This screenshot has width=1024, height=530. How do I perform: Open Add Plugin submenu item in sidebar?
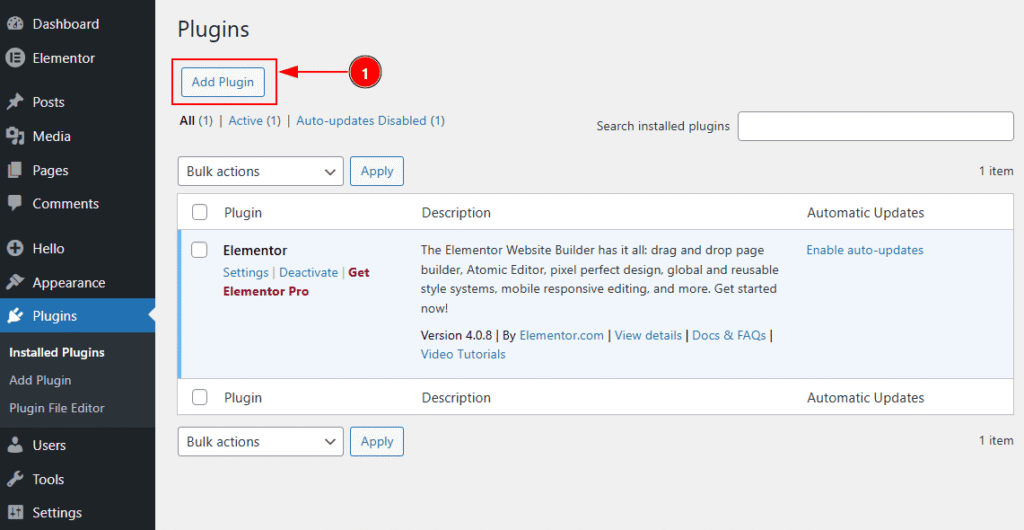tap(40, 380)
